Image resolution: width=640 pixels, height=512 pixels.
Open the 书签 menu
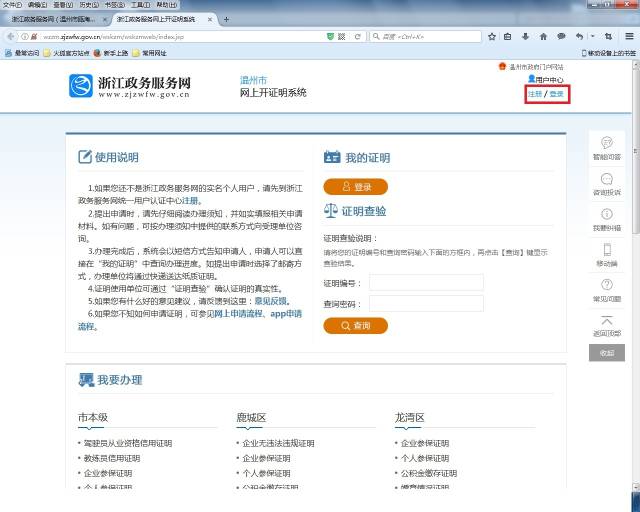click(x=114, y=4)
